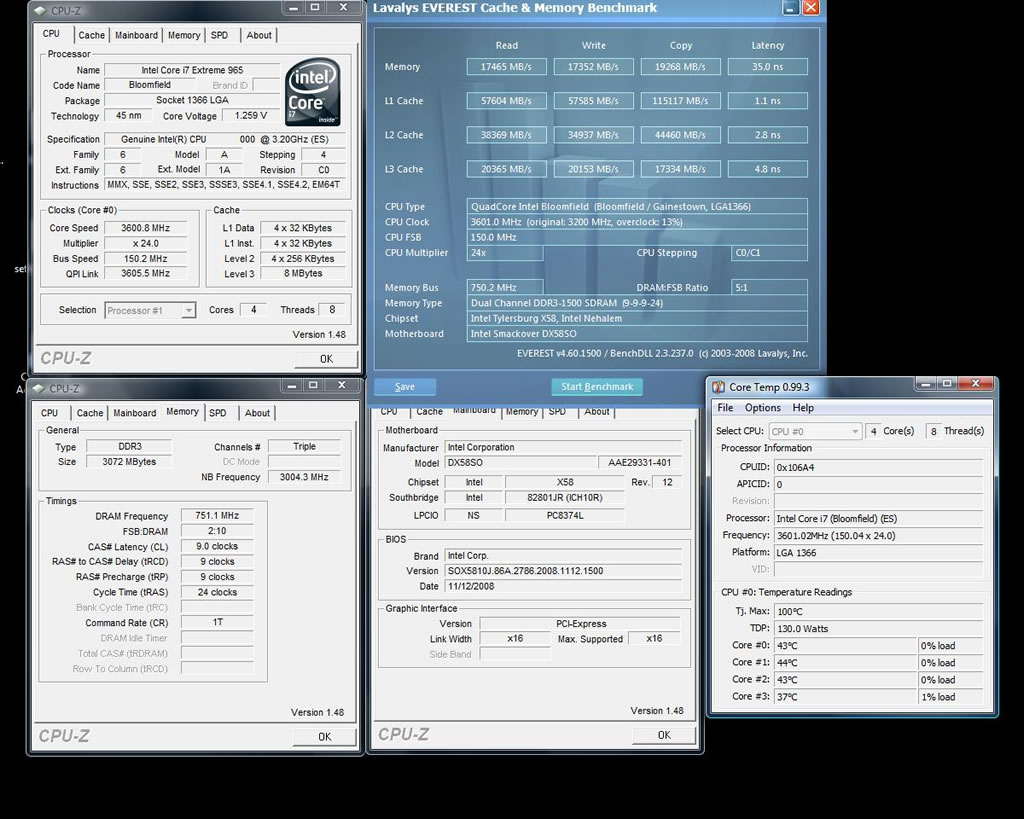Click the memory Write value 17352 MB/s
The height and width of the screenshot is (819, 1024).
[593, 67]
